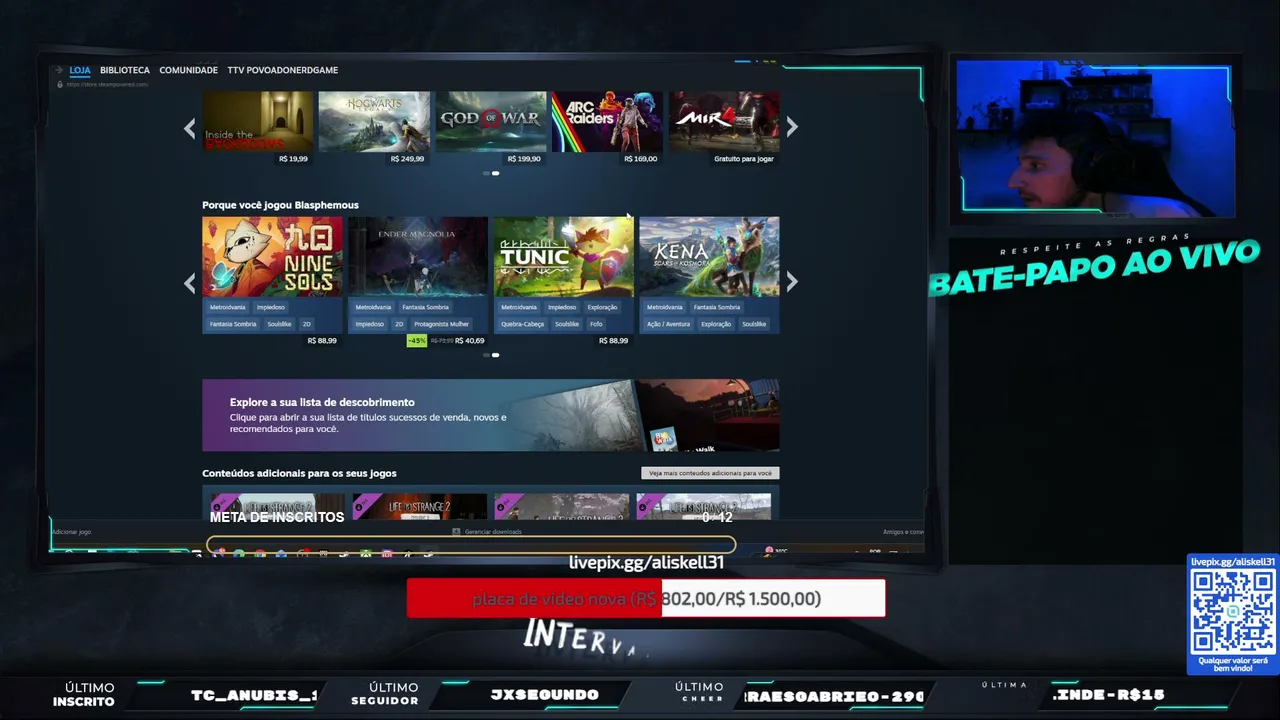Click the Fofo tag under TUNIC
1280x720 pixels.
596,324
